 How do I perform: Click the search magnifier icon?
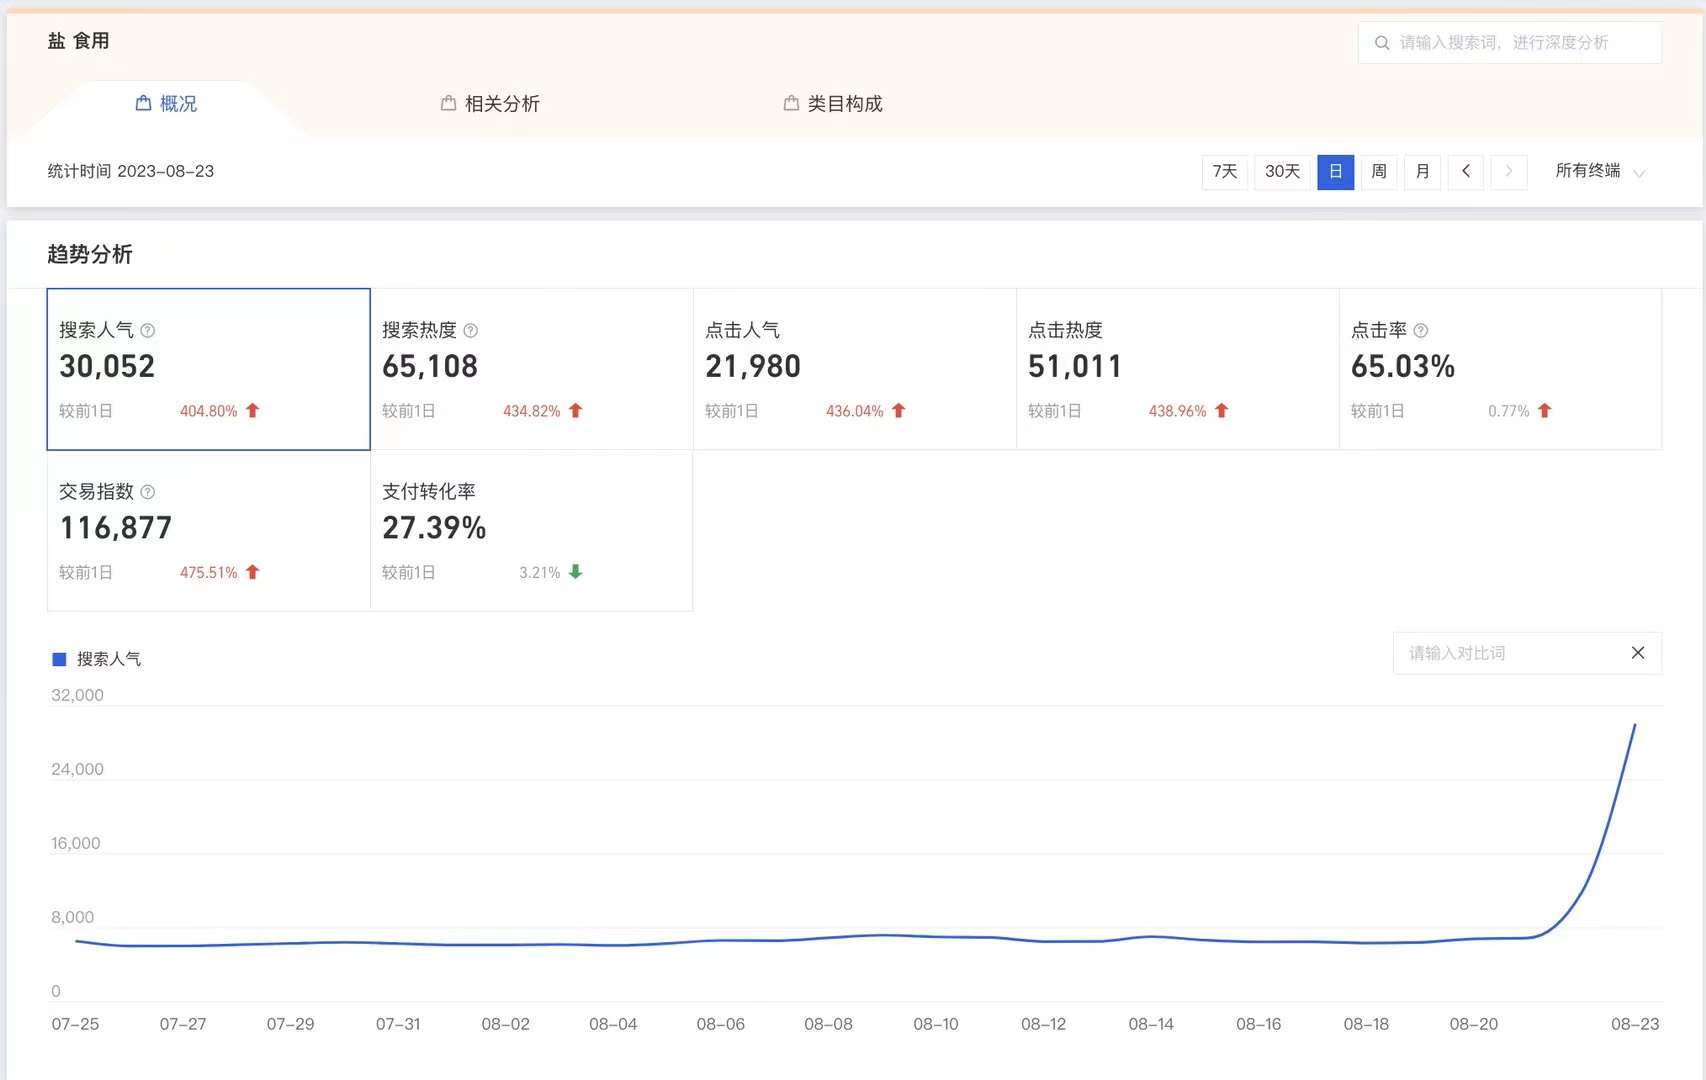pos(1382,43)
